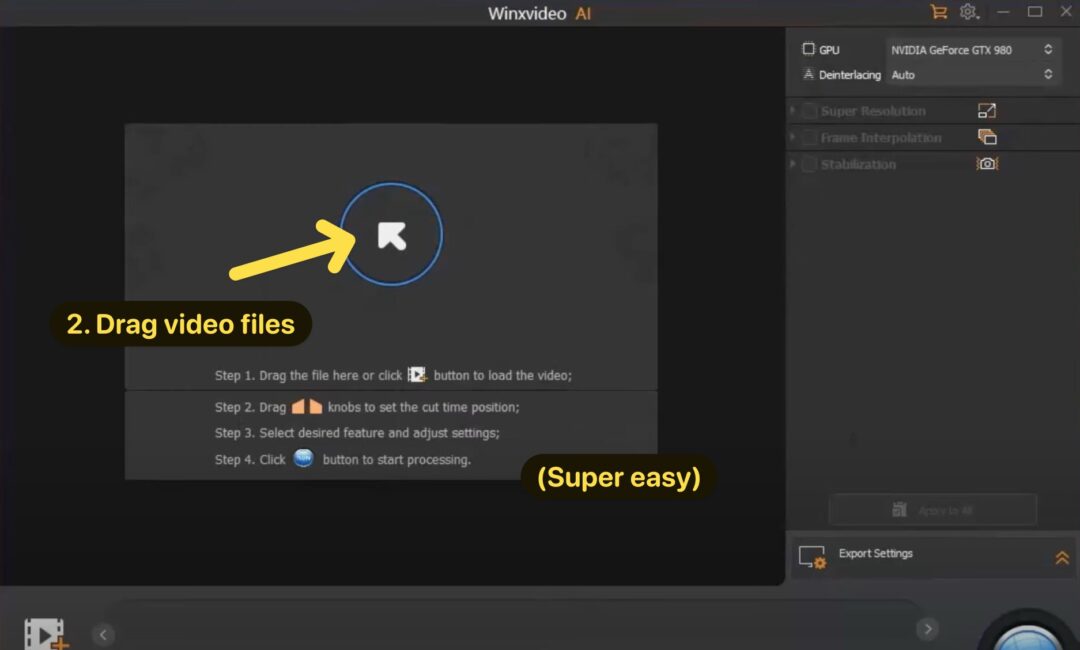Screen dimensions: 1080x650
Task: Go to previous clip with left arrow
Action: 103,634
